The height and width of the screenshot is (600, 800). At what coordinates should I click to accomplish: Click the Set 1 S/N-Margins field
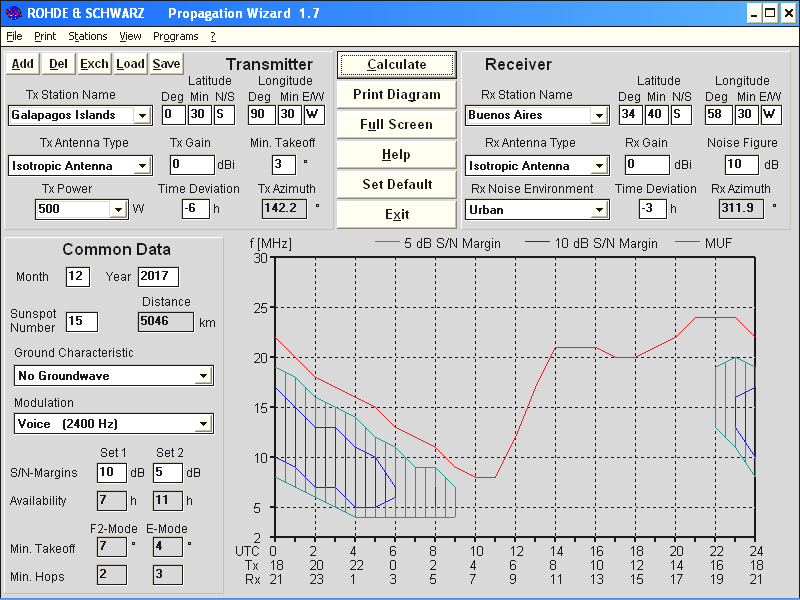pyautogui.click(x=111, y=472)
